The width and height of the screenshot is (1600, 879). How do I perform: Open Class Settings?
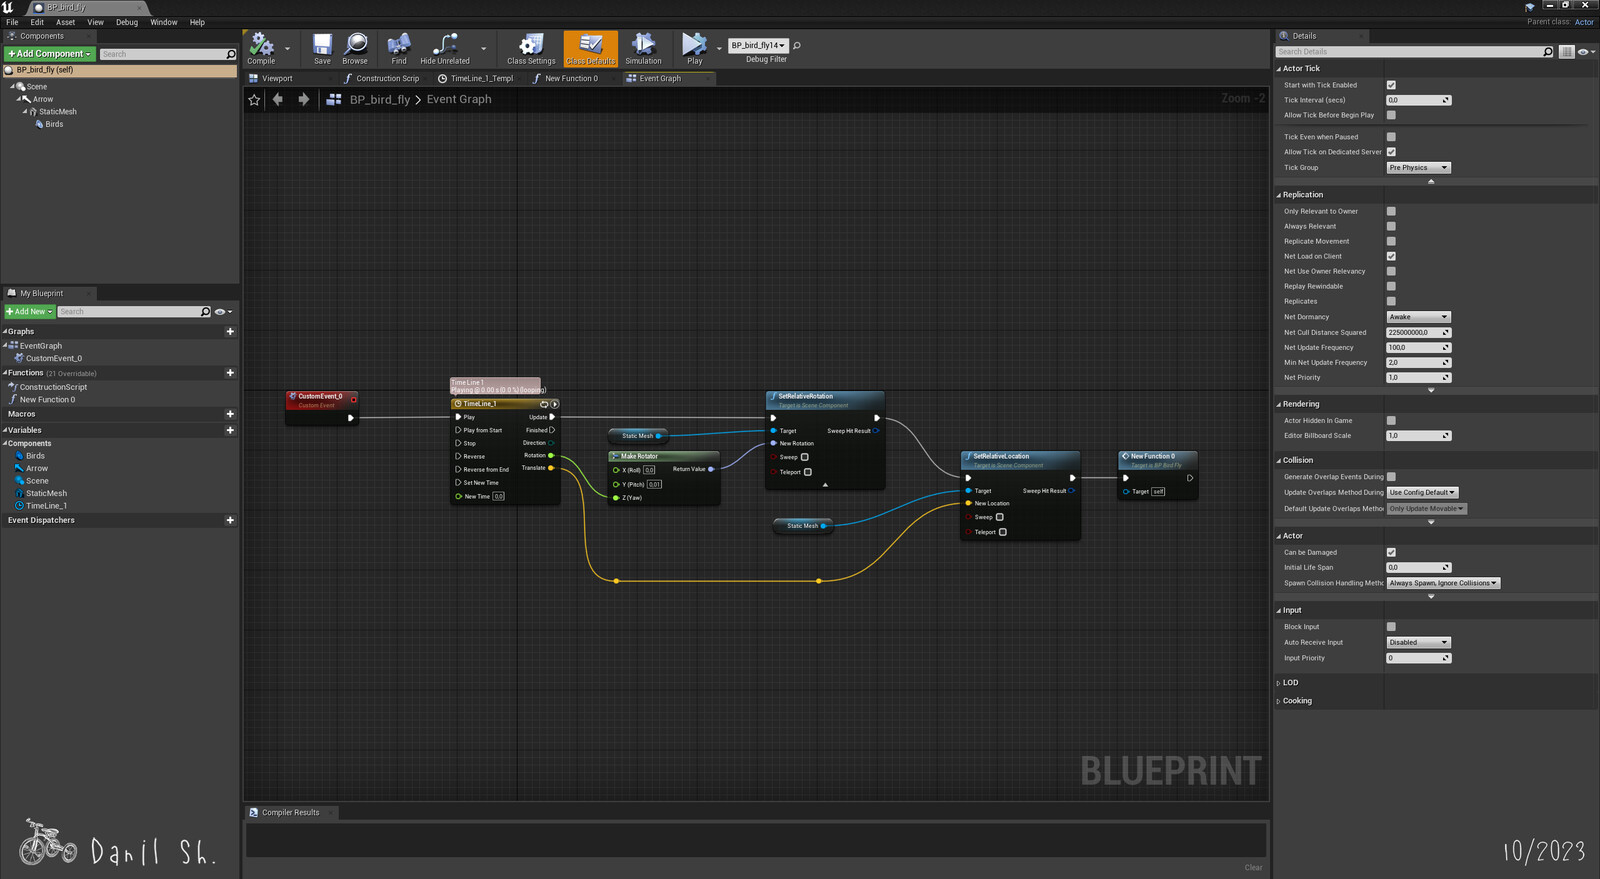(x=531, y=48)
